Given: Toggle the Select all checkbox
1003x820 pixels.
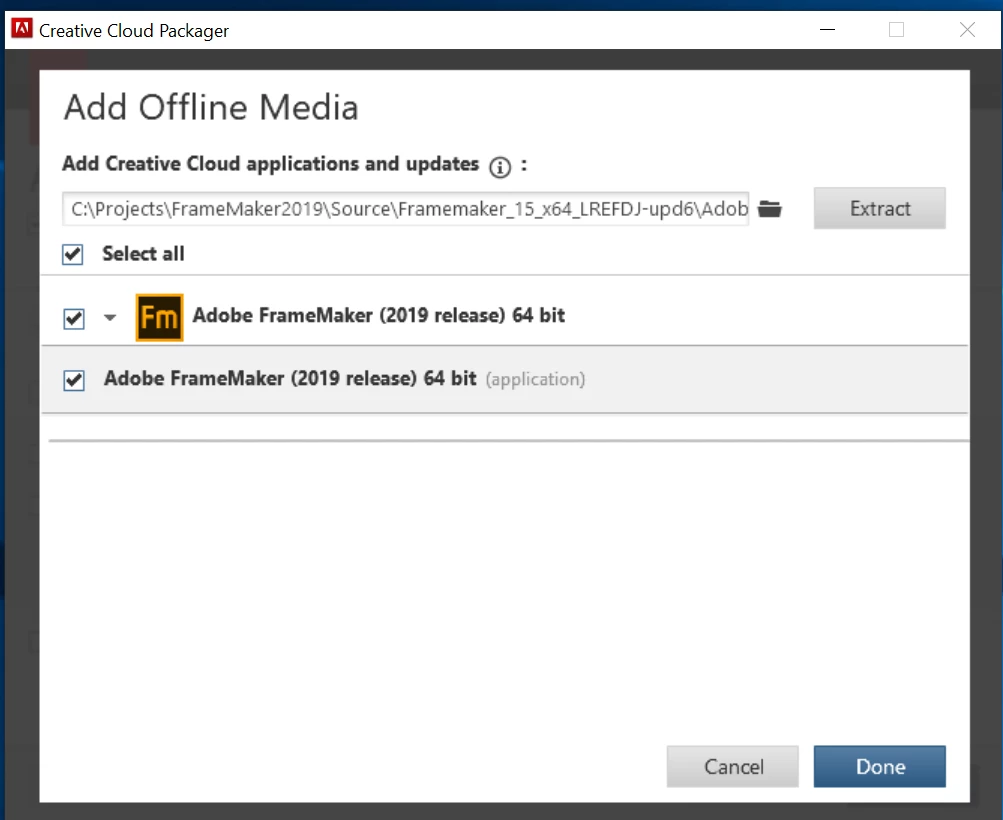Looking at the screenshot, I should pos(73,254).
